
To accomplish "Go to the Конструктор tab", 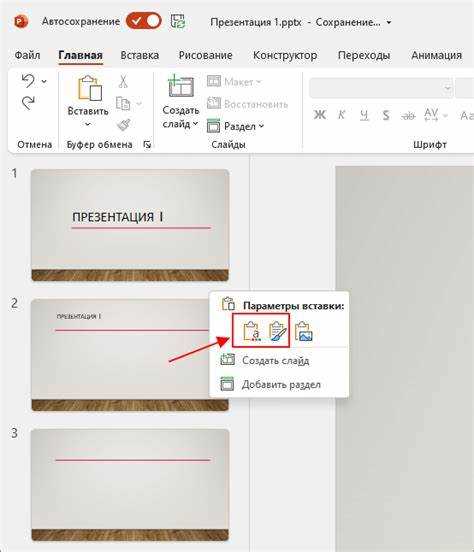I will (285, 55).
